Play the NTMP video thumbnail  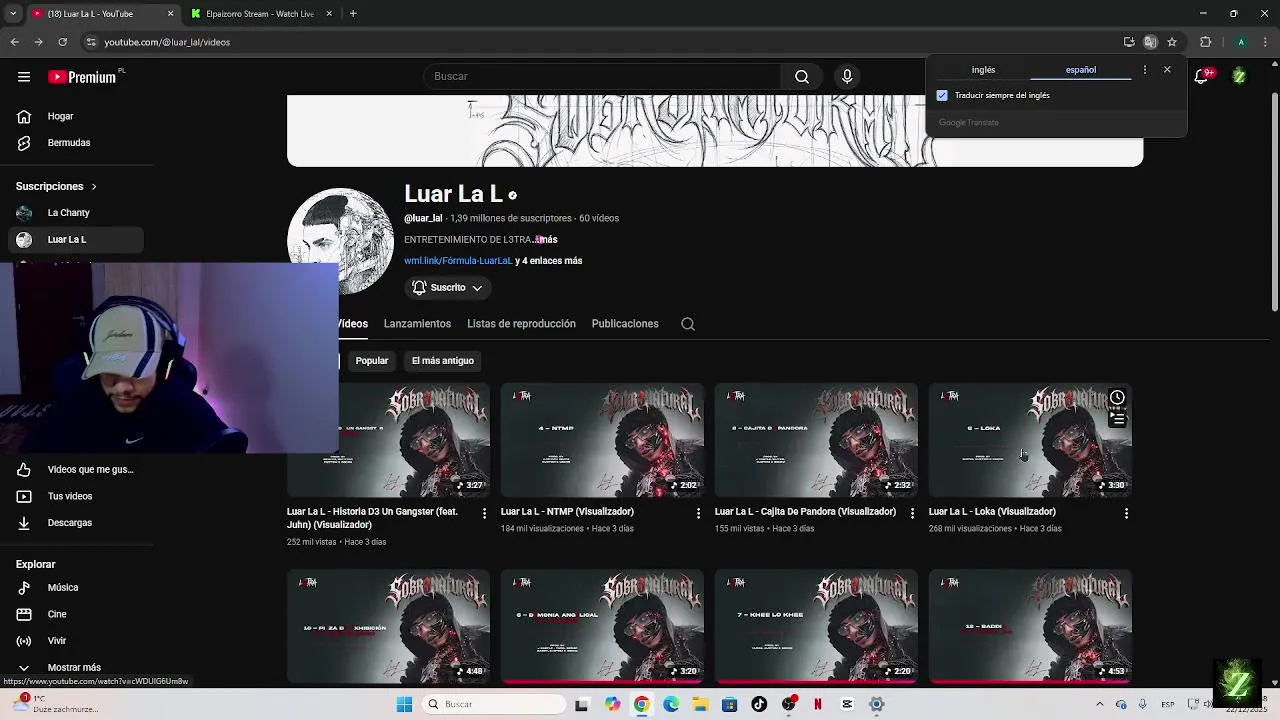(x=602, y=440)
